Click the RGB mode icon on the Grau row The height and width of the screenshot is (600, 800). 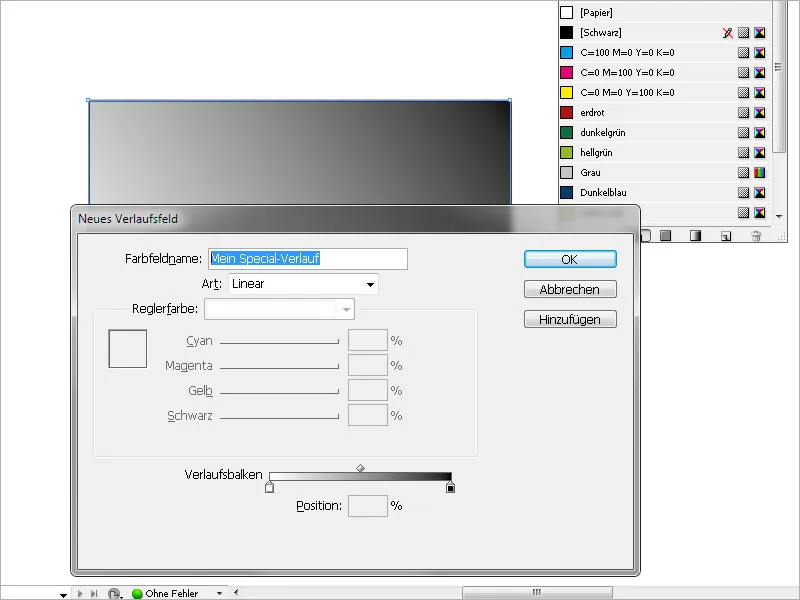pos(760,172)
